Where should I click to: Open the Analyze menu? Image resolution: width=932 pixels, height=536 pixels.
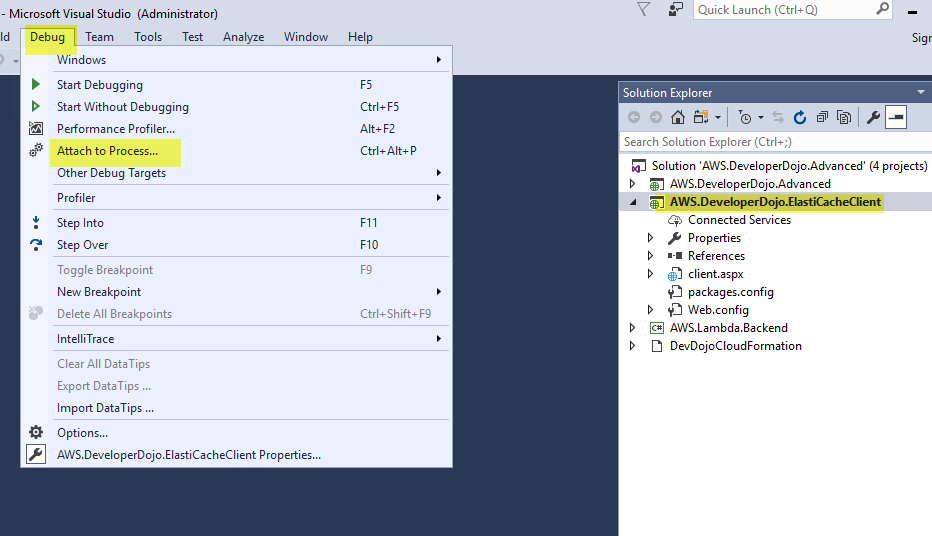(244, 37)
